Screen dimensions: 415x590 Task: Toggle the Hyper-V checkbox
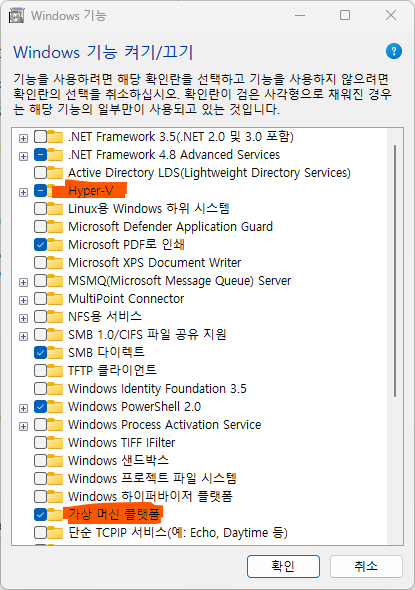pyautogui.click(x=40, y=191)
